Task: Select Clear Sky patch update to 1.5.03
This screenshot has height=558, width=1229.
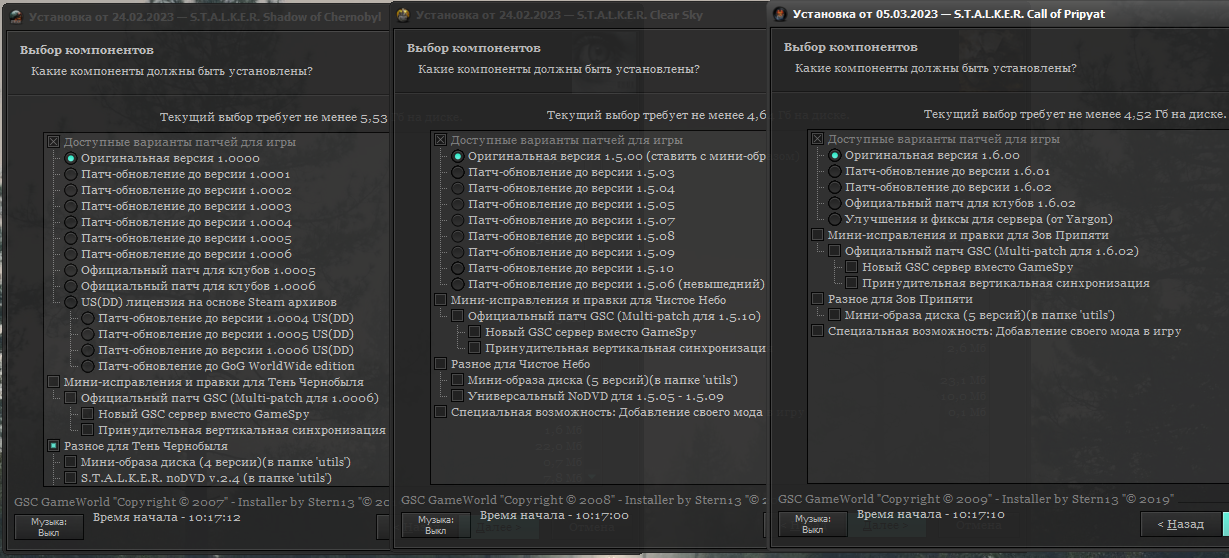Action: tap(458, 172)
